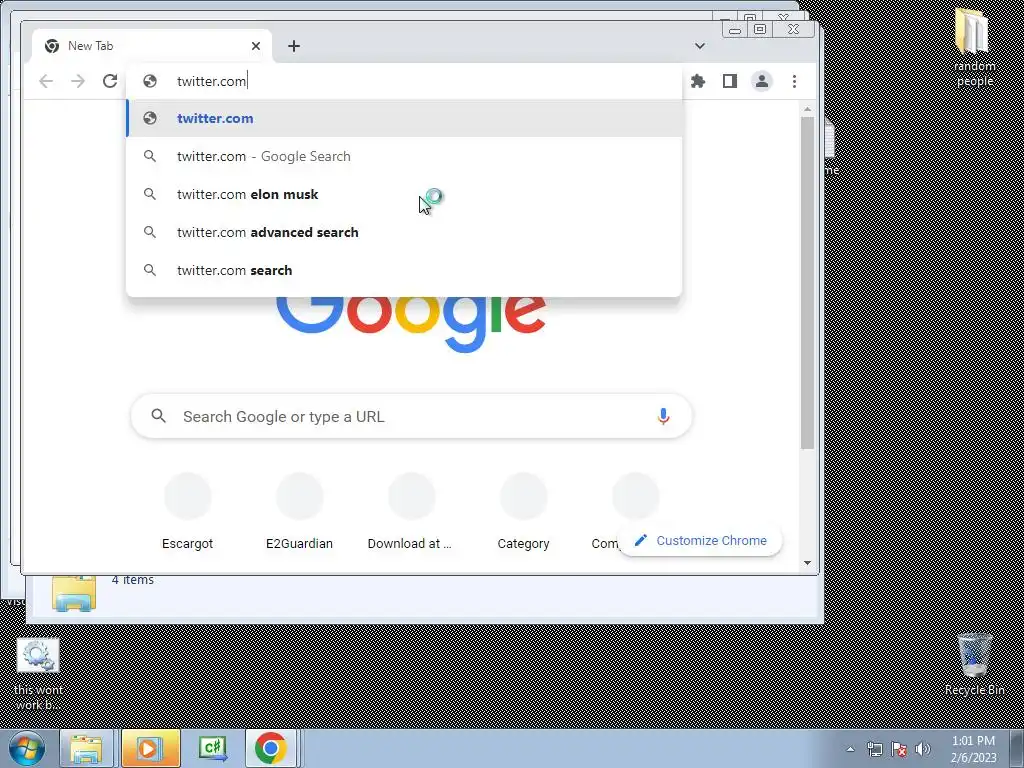Viewport: 1024px width, 768px height.
Task: Click the globe icon in the address bar
Action: [x=150, y=81]
